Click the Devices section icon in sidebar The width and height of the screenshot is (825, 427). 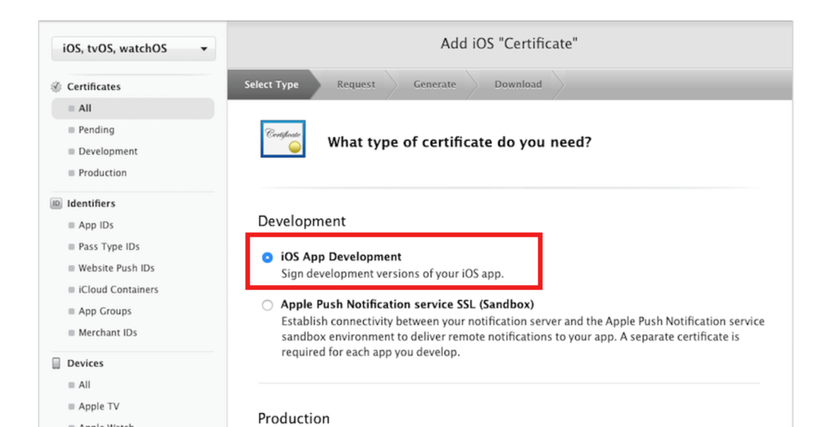(57, 364)
